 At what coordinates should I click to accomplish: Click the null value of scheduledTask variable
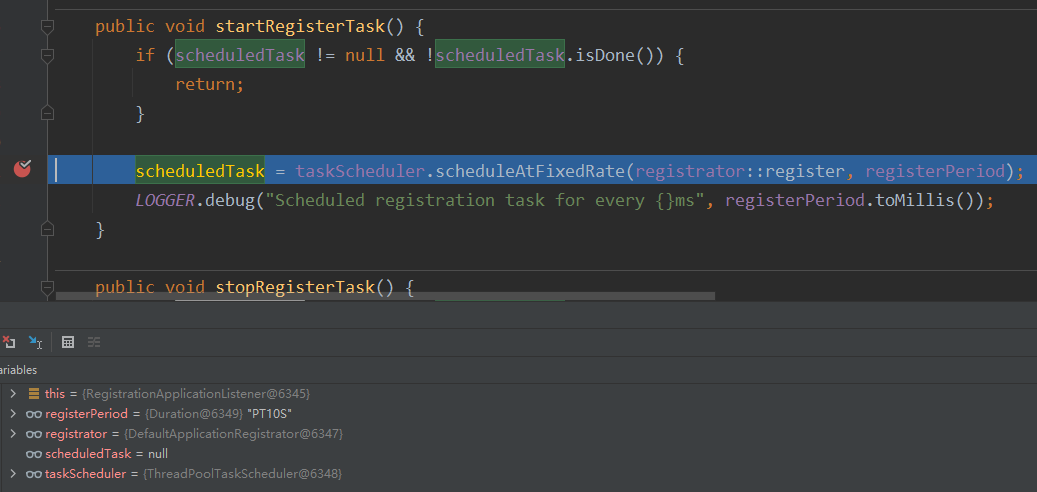coord(157,454)
